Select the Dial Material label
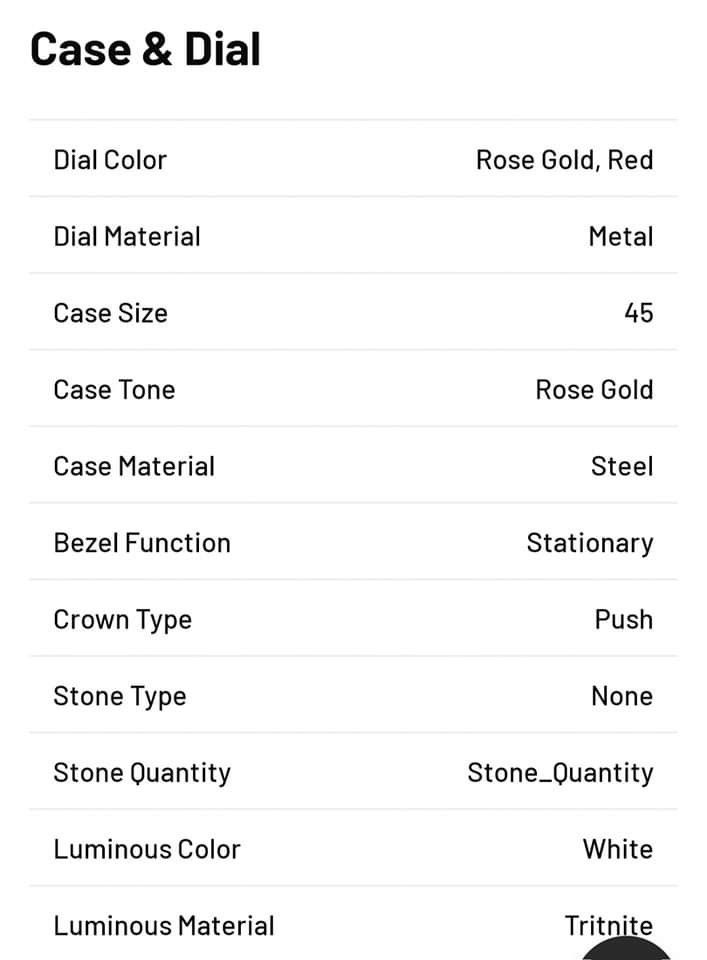The height and width of the screenshot is (960, 707). (x=127, y=236)
